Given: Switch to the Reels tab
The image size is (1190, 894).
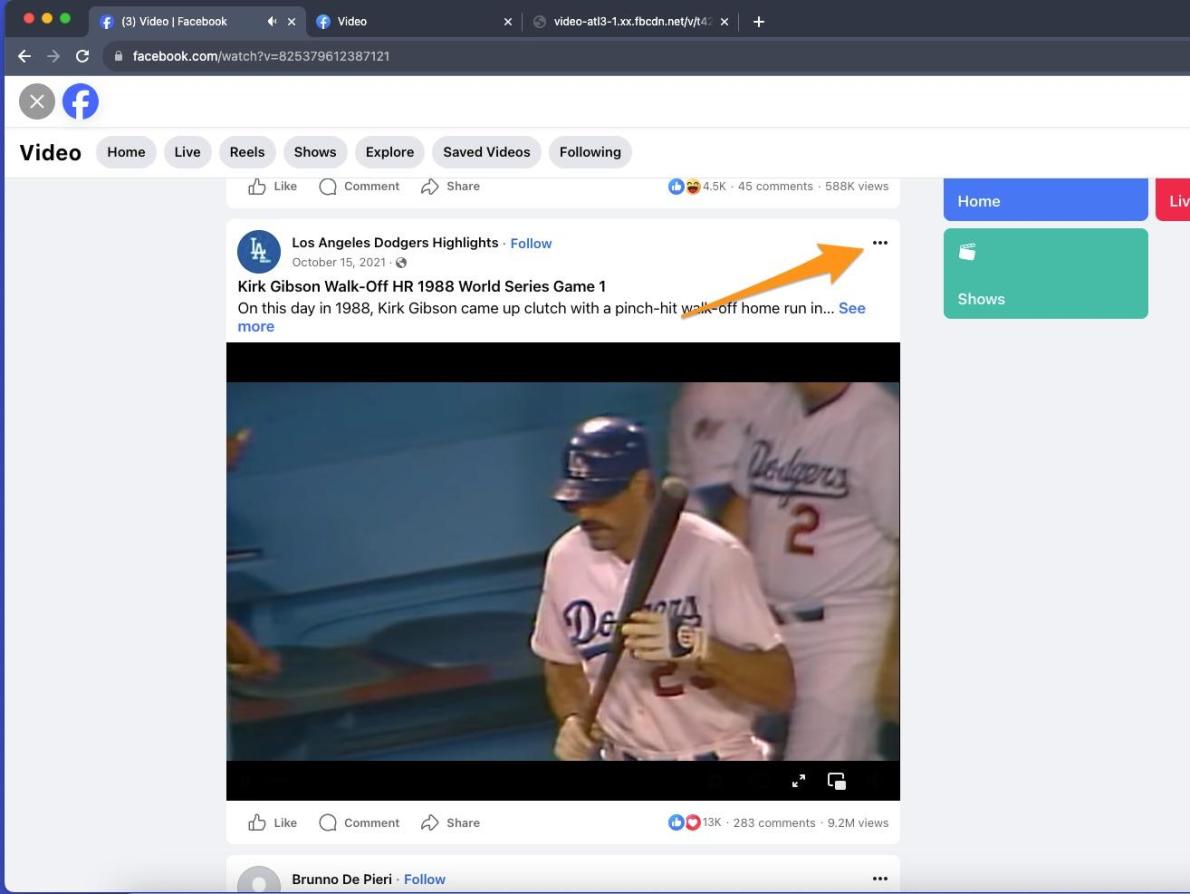Looking at the screenshot, I should point(247,151).
